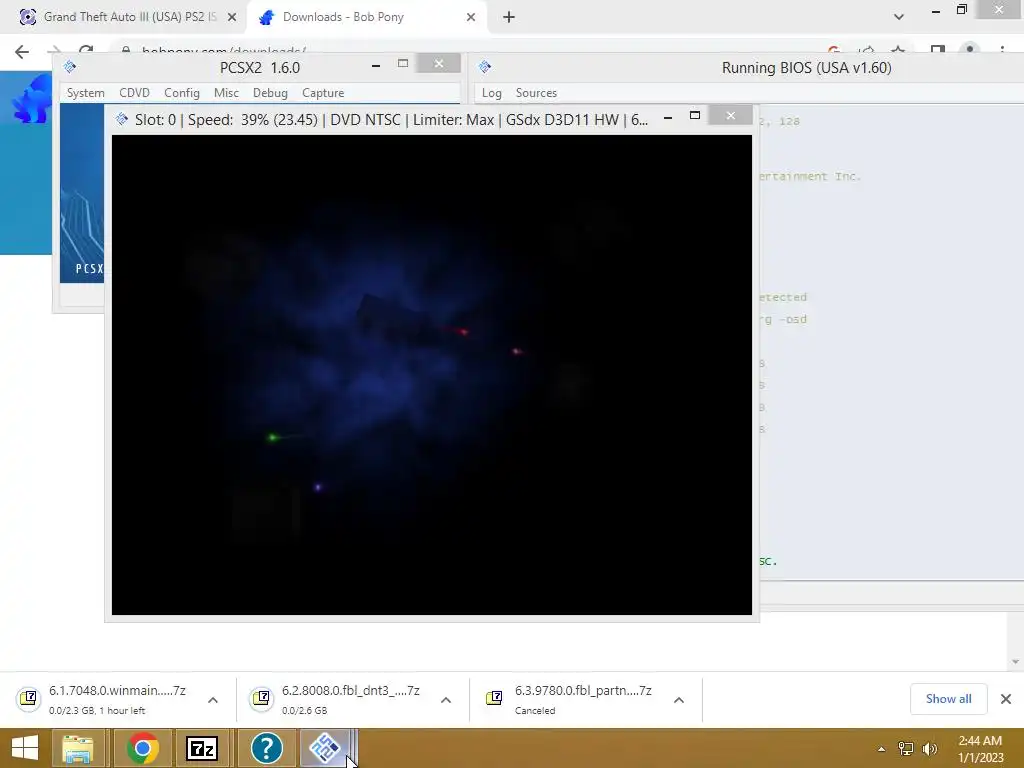1024x768 pixels.
Task: Open the Chrome three-dot menu
Action: tap(1002, 49)
